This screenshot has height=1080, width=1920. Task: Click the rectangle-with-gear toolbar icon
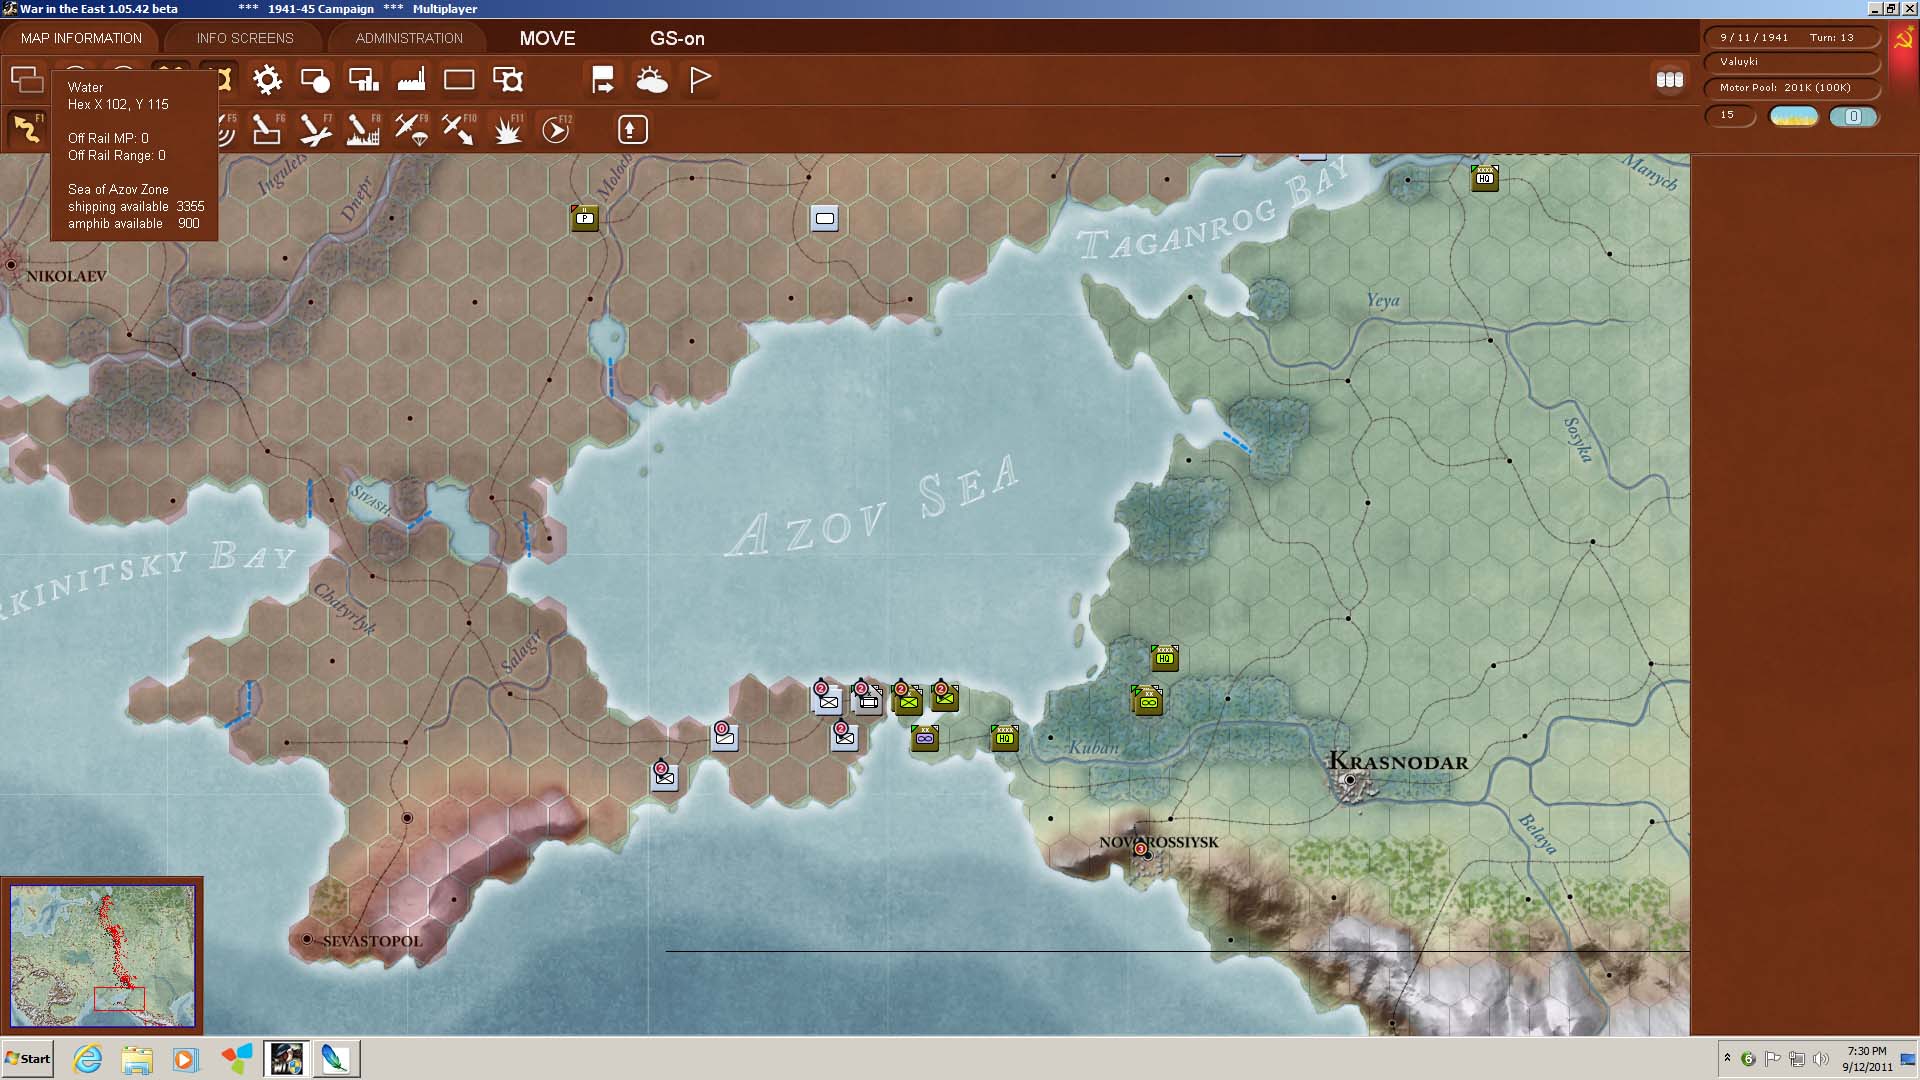pos(507,80)
